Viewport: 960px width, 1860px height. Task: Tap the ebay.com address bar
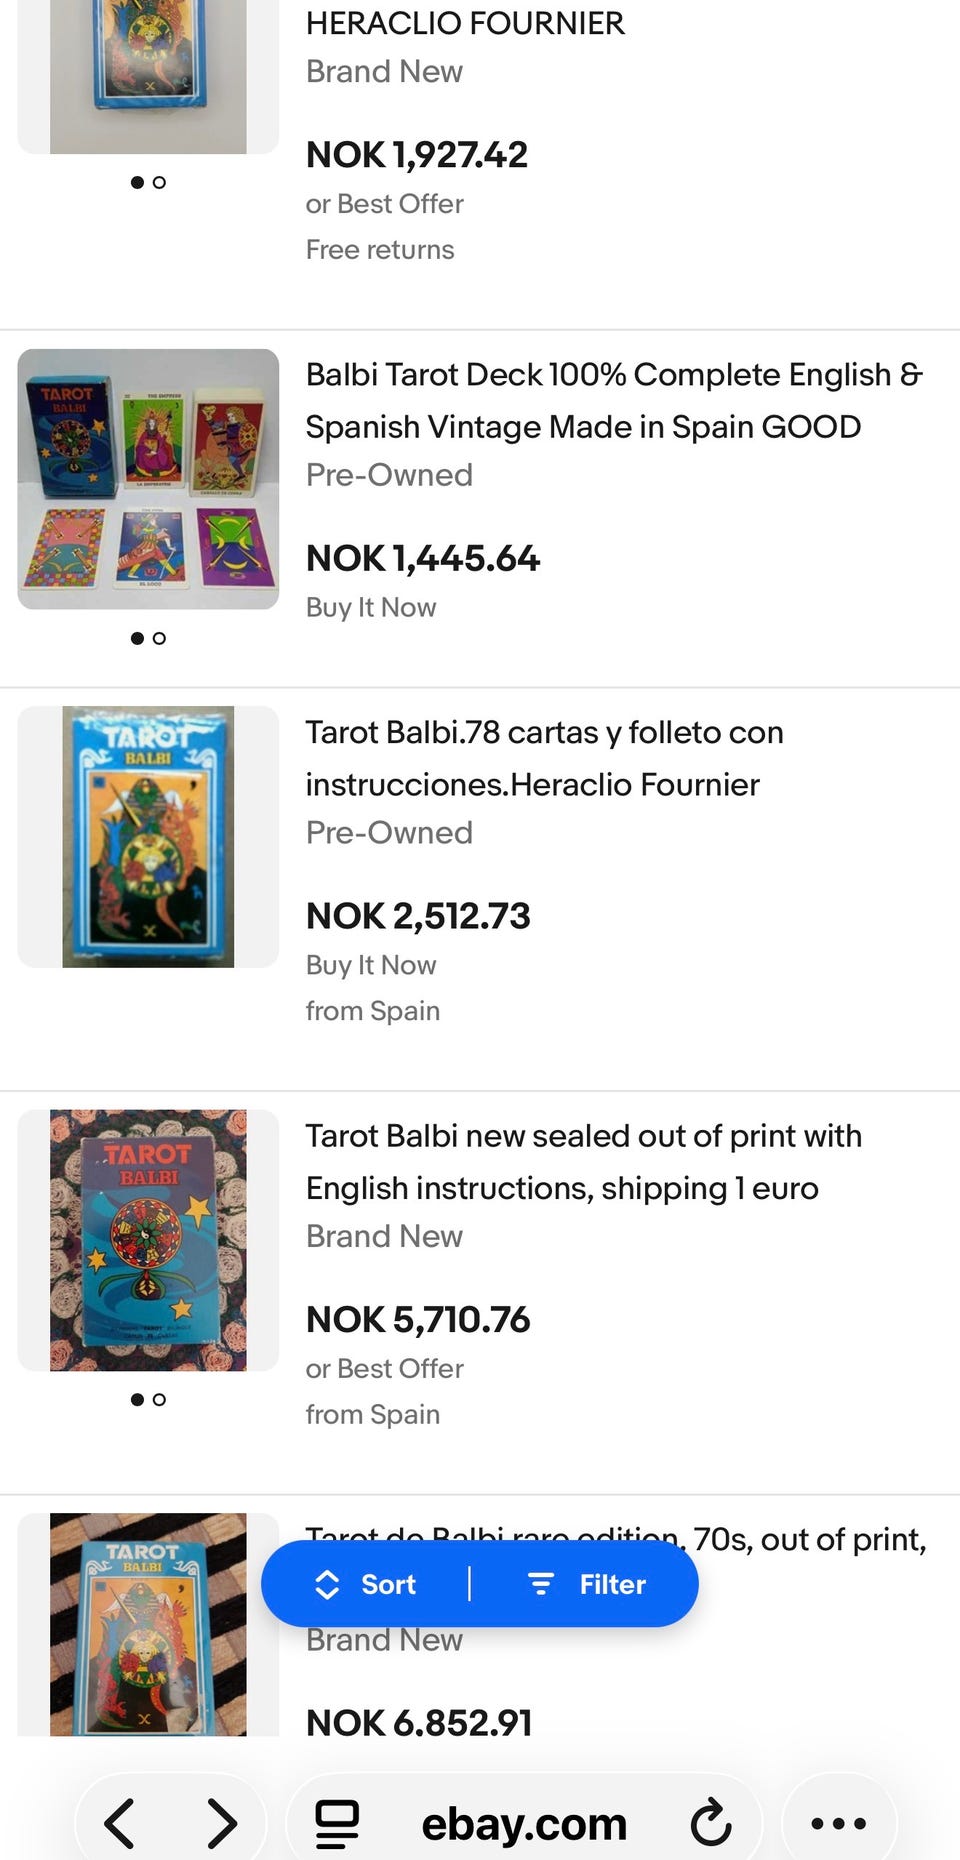[x=524, y=1823]
